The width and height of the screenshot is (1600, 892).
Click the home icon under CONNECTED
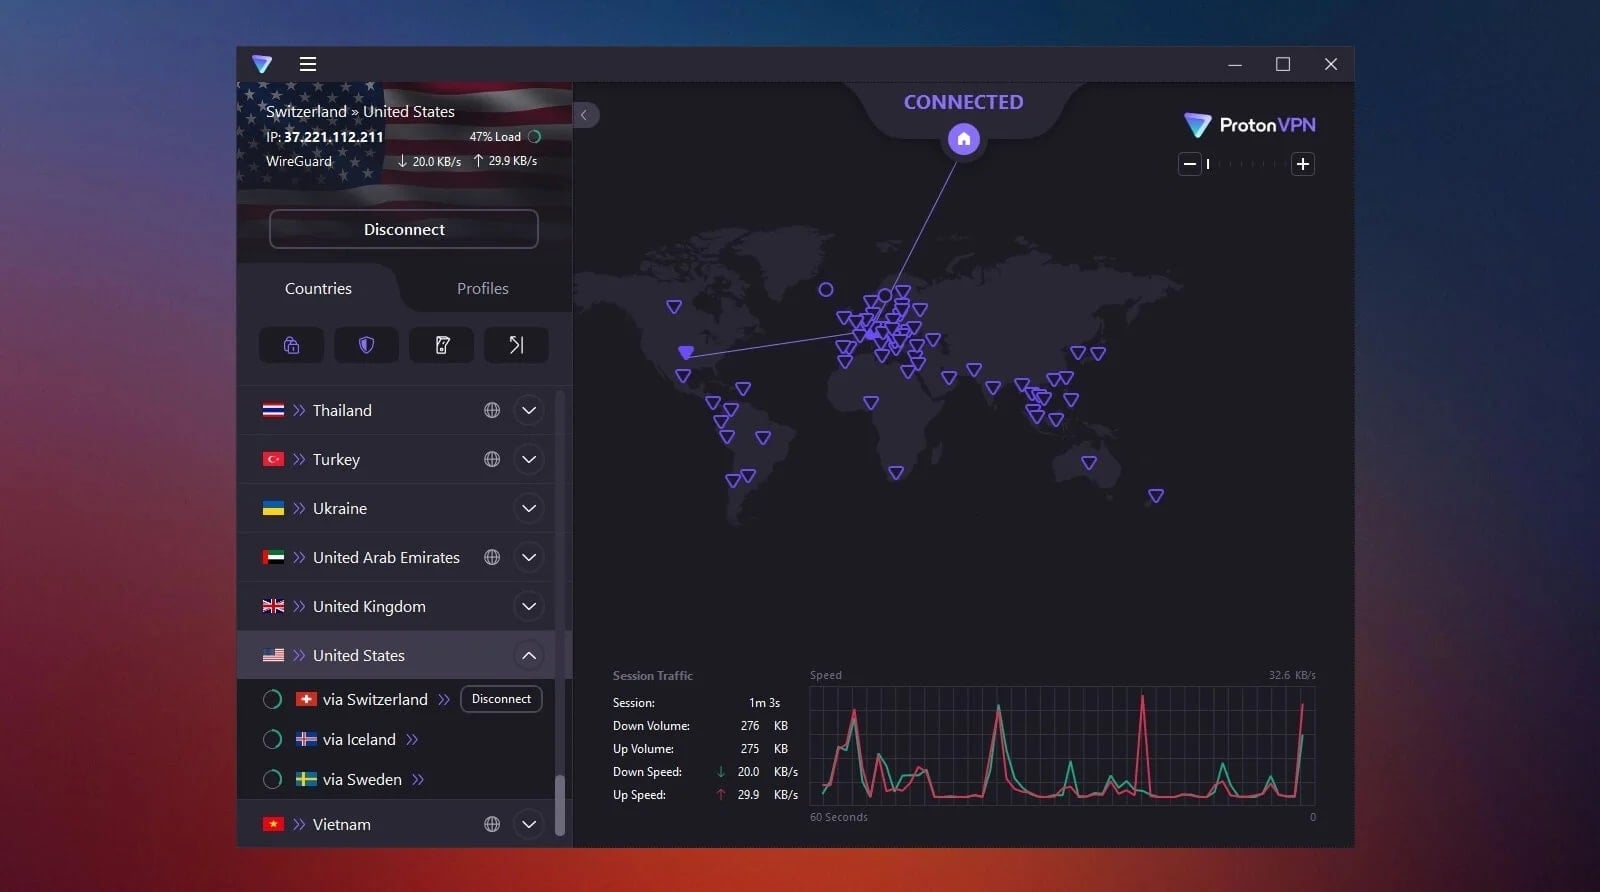tap(963, 139)
